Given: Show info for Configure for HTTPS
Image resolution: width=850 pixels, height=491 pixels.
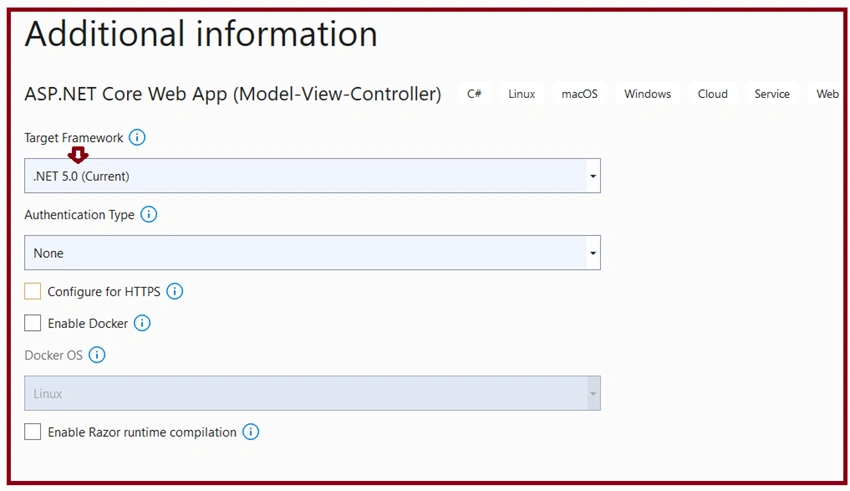Looking at the screenshot, I should point(175,292).
